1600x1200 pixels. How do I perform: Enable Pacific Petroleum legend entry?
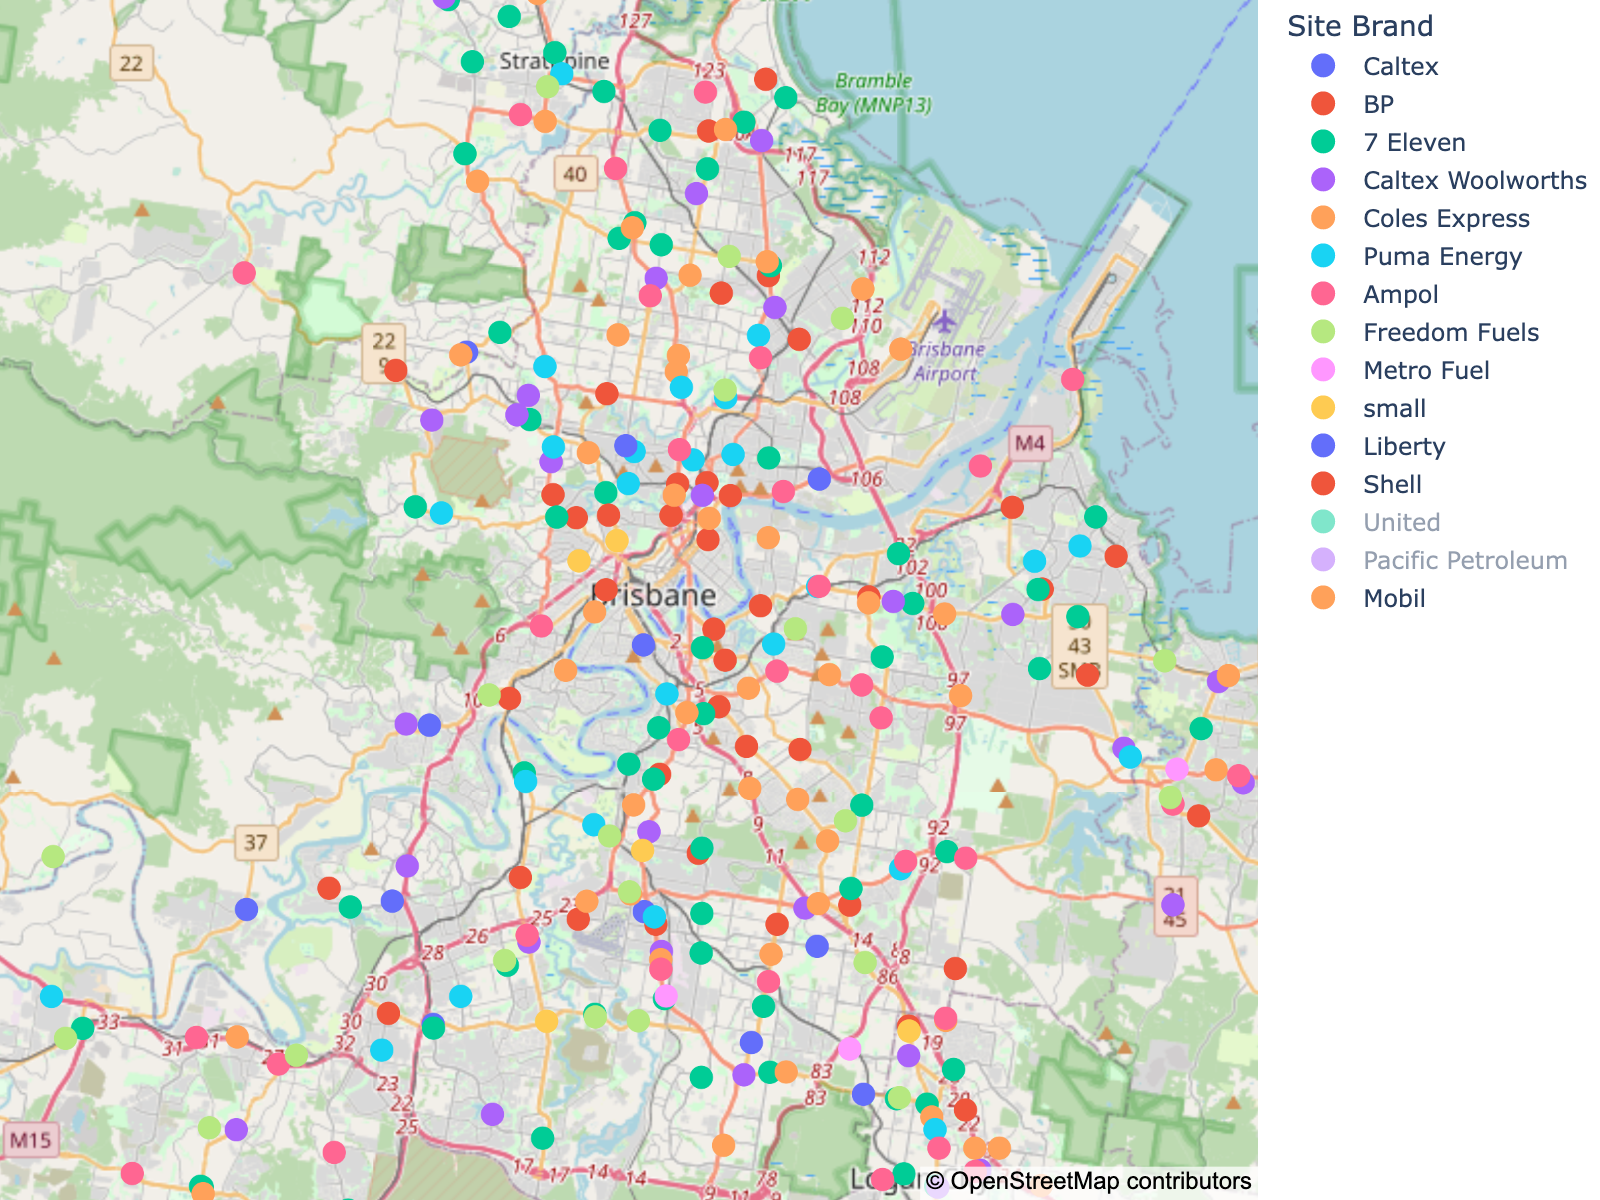1464,561
